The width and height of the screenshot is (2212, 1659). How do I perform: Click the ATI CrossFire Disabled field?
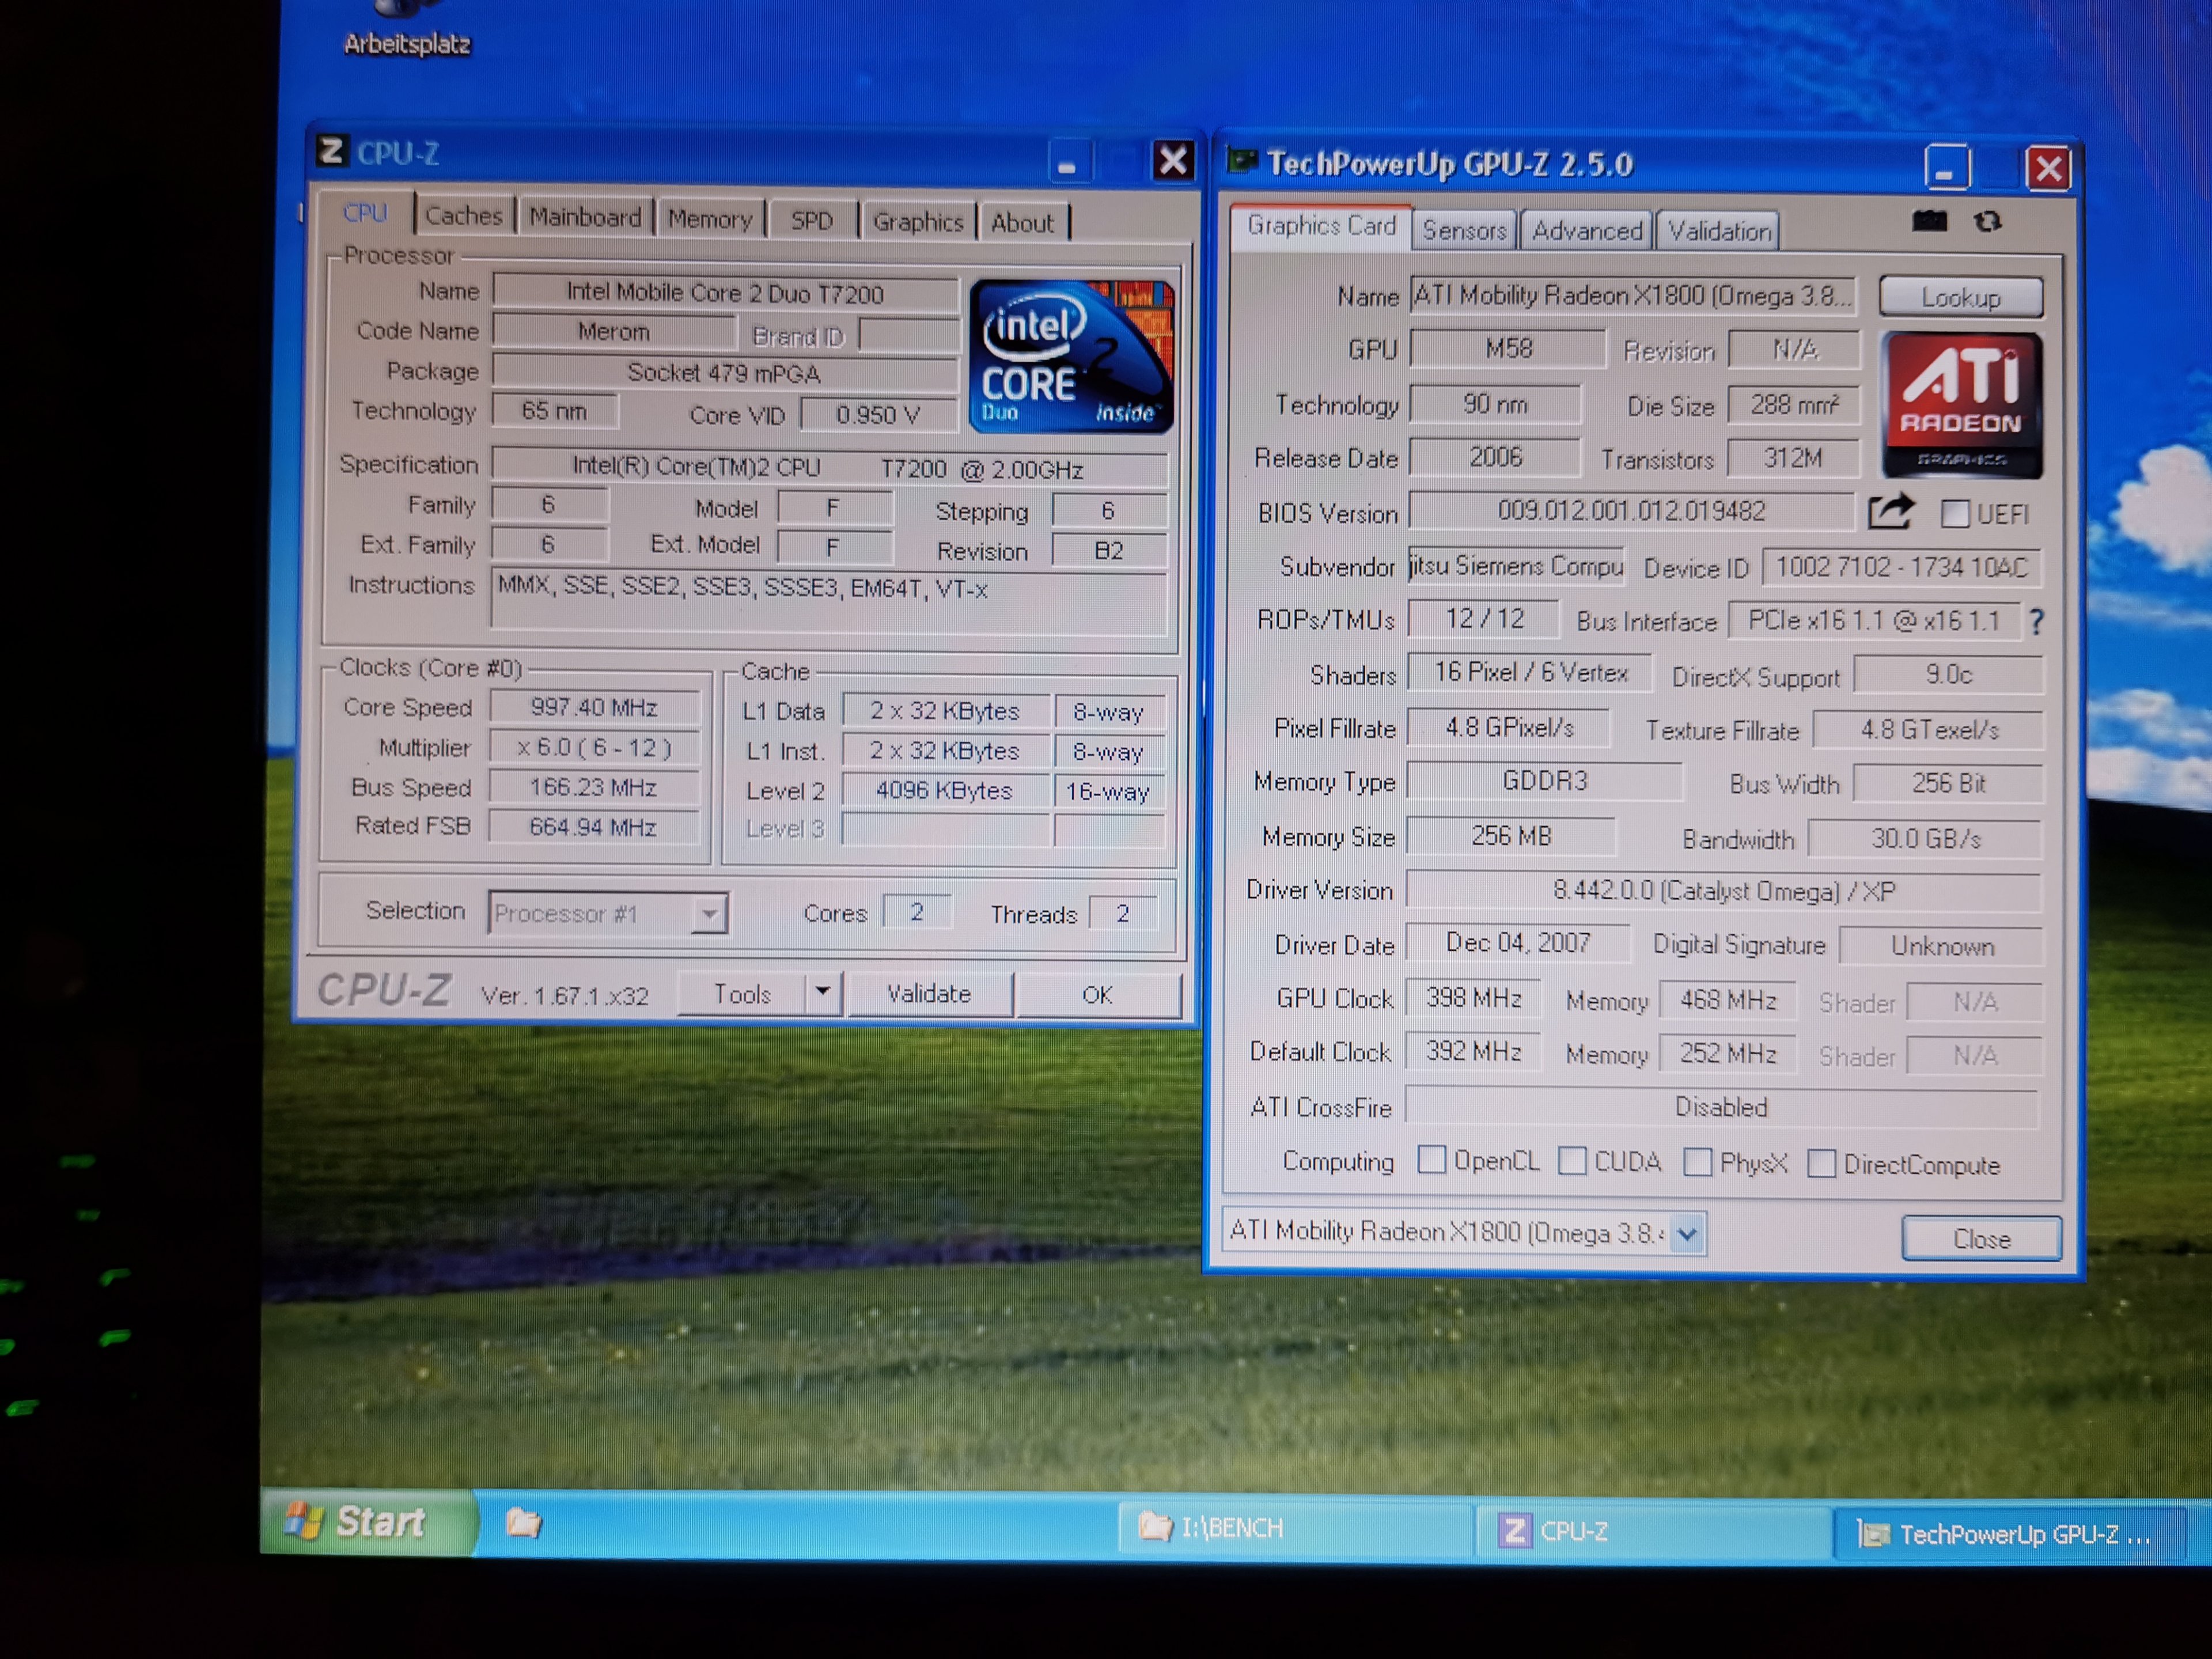click(1722, 1106)
